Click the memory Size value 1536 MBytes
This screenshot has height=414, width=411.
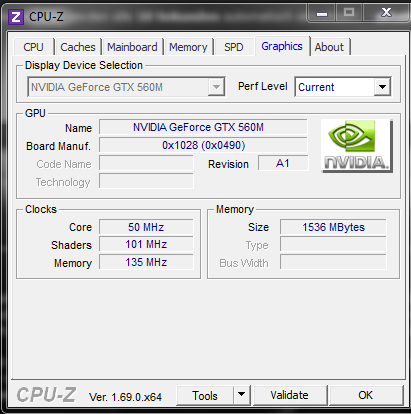click(x=333, y=227)
